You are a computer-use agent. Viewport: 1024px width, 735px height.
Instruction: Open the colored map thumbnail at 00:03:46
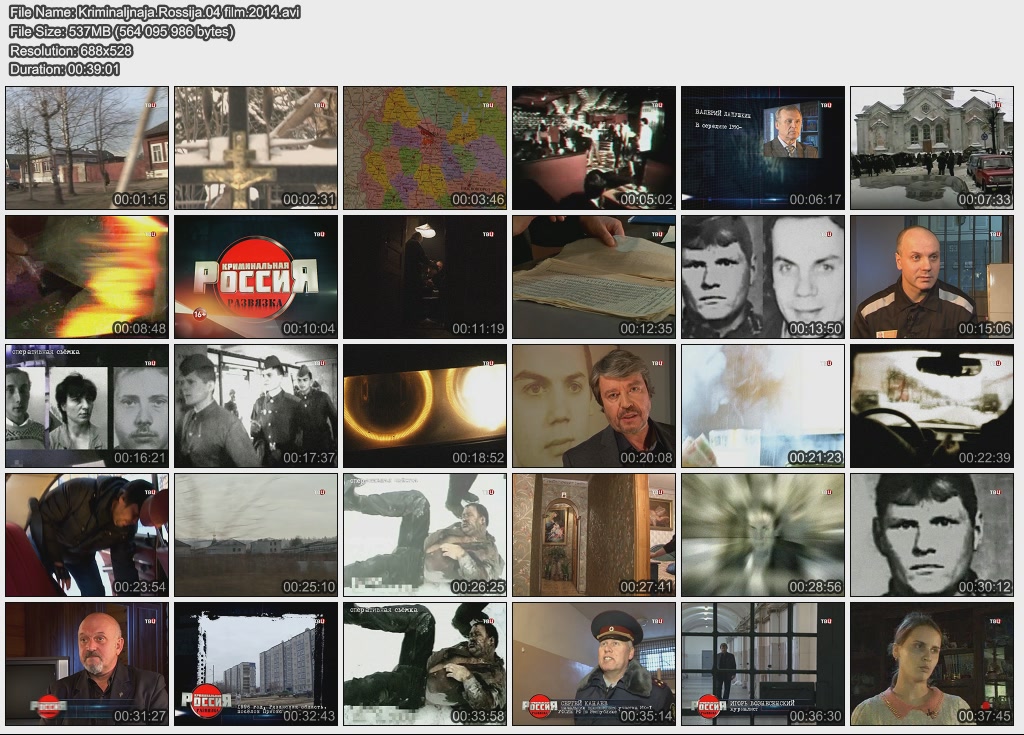click(x=425, y=147)
